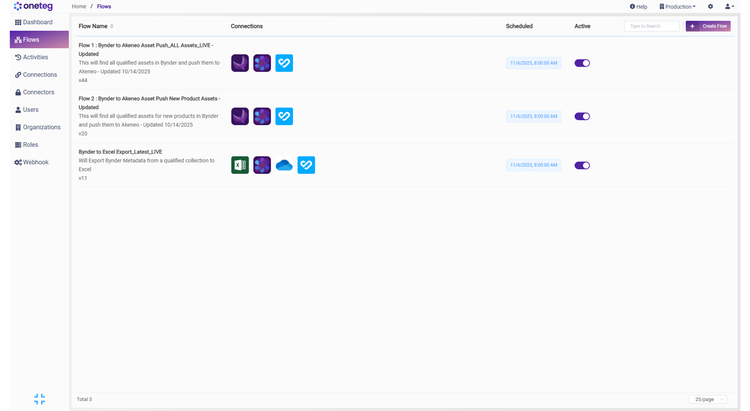Viewport: 750px width, 411px height.
Task: Click the Active column header
Action: [x=582, y=26]
